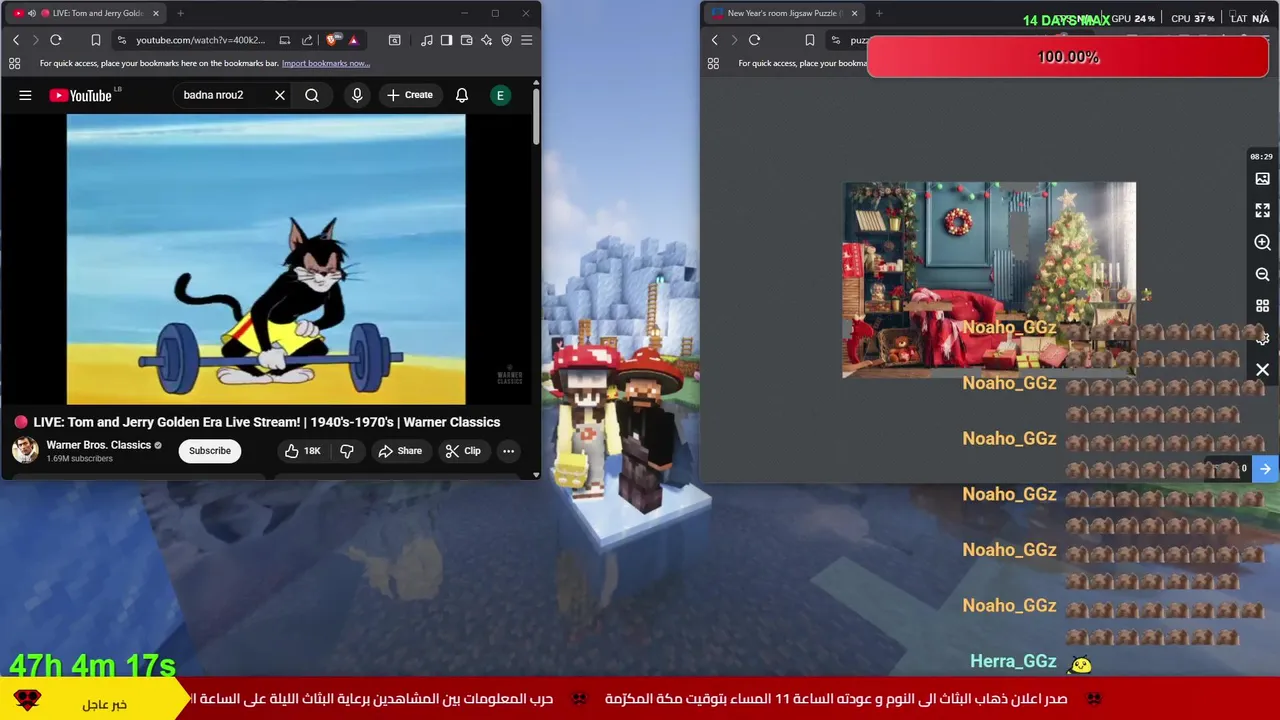
Task: Open YouTube notifications bell
Action: [x=462, y=95]
